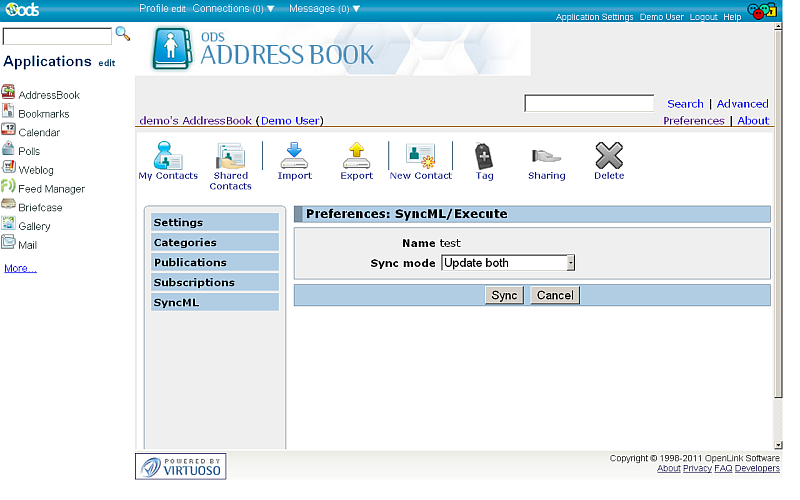Image resolution: width=800 pixels, height=500 pixels.
Task: Open Calendar in the Applications sidebar
Action: (39, 132)
